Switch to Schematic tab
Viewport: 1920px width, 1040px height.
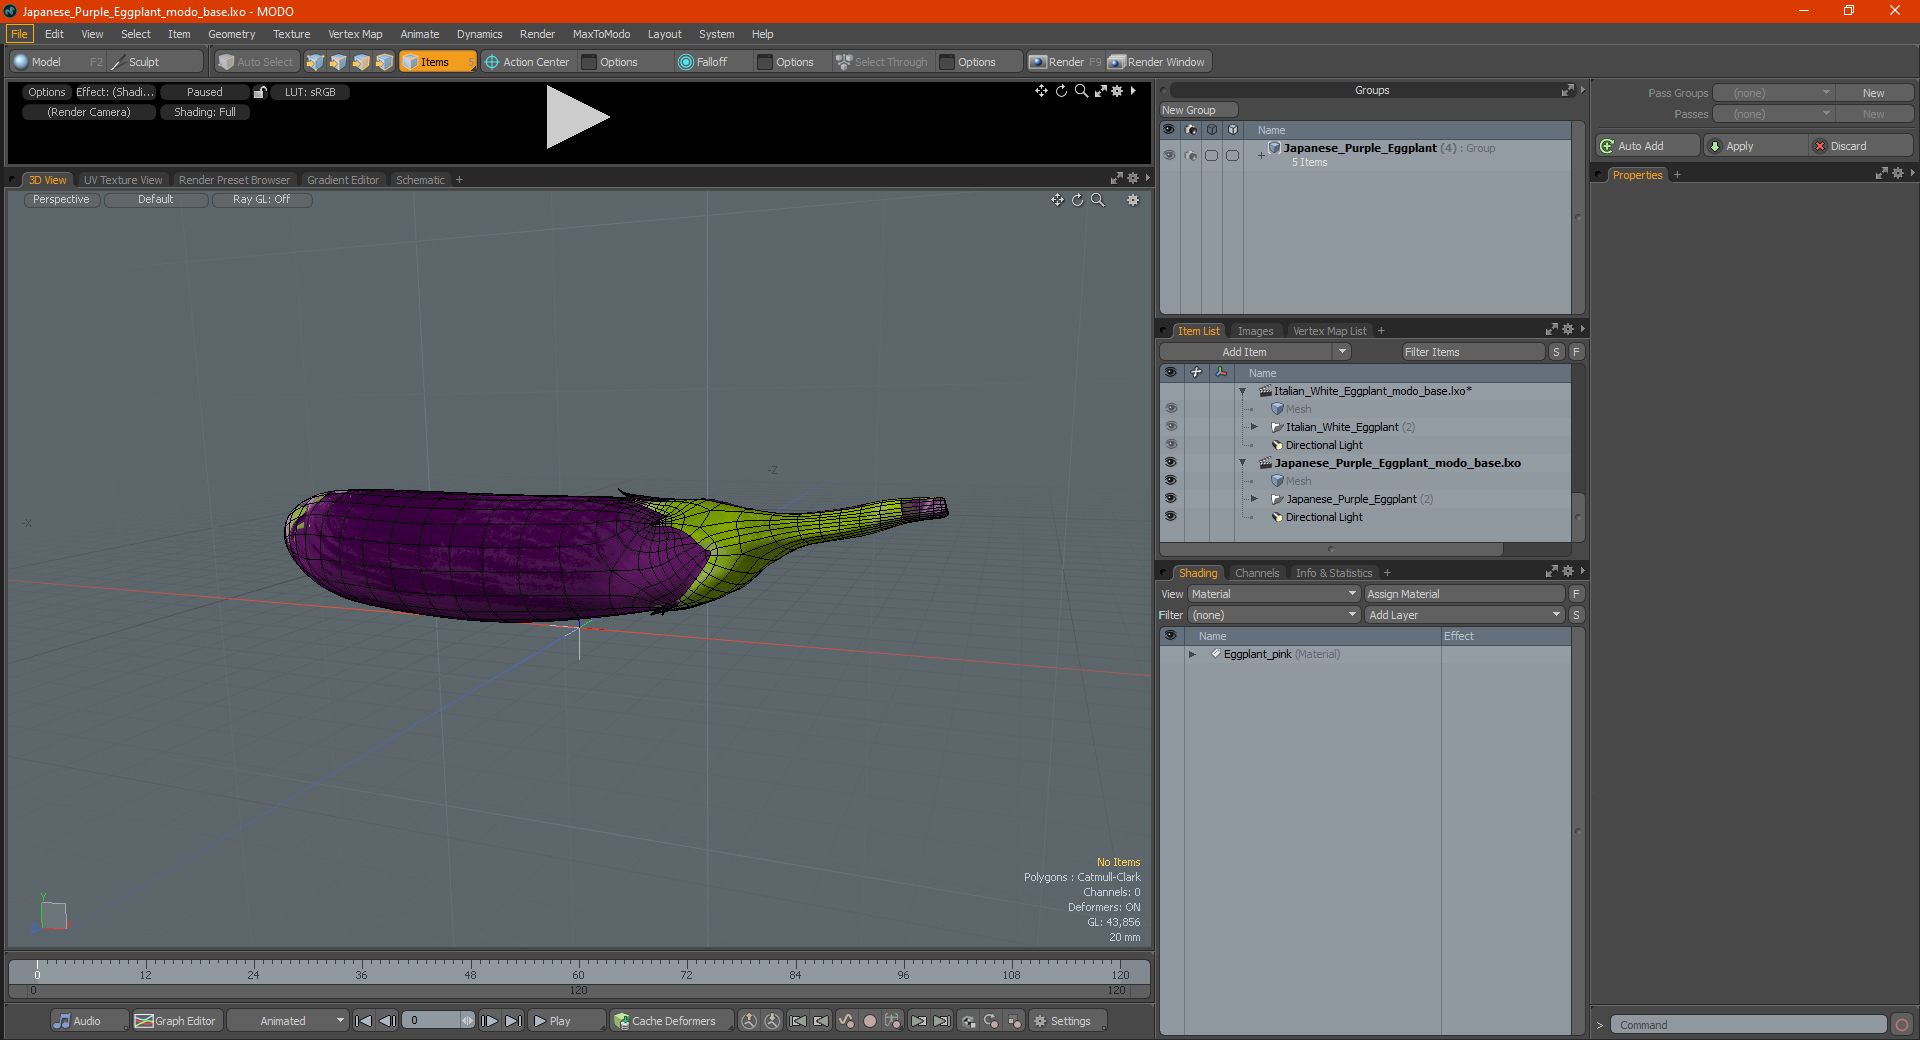pyautogui.click(x=420, y=180)
